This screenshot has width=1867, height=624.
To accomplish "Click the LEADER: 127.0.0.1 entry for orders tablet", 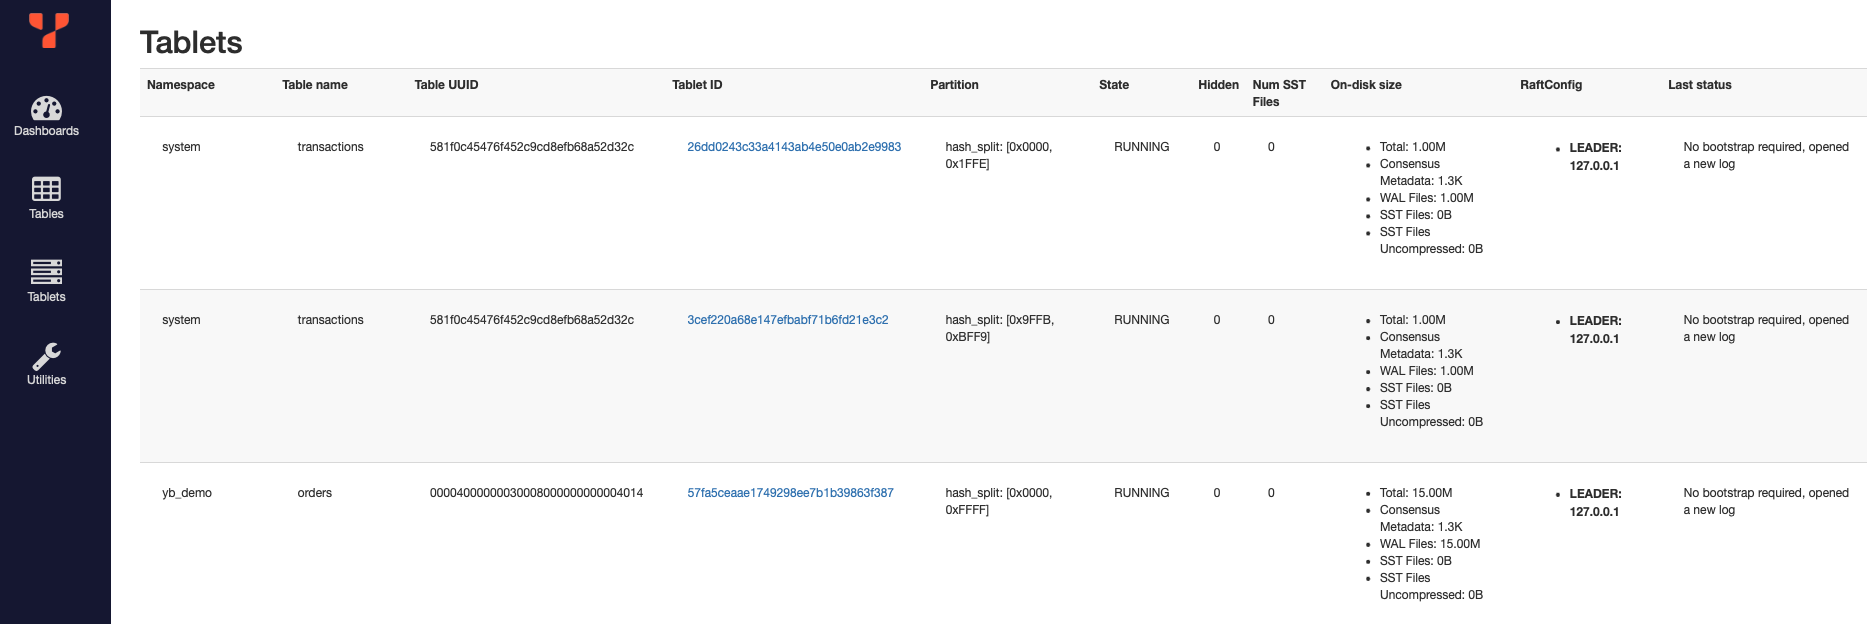I will tap(1592, 501).
